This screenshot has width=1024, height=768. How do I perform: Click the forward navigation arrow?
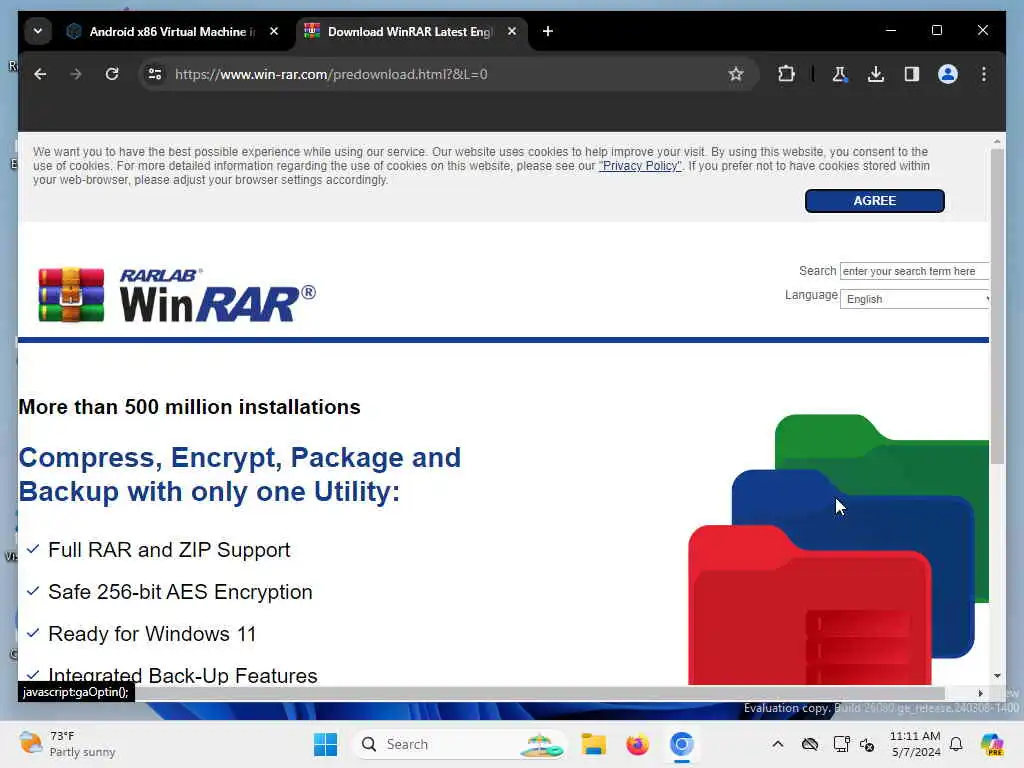coord(76,74)
